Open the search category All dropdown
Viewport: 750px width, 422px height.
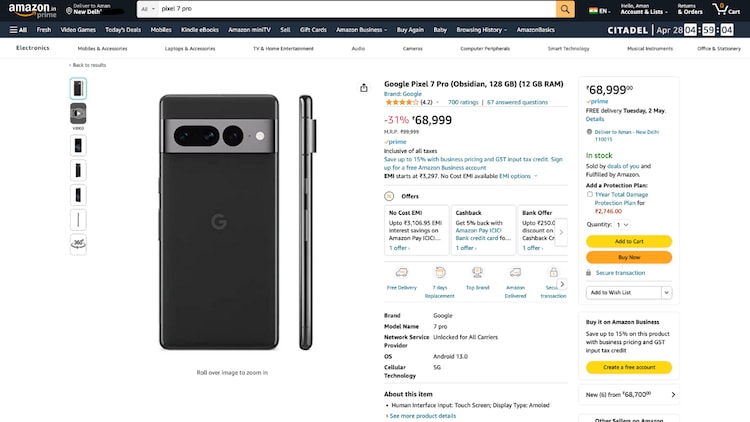tap(147, 9)
